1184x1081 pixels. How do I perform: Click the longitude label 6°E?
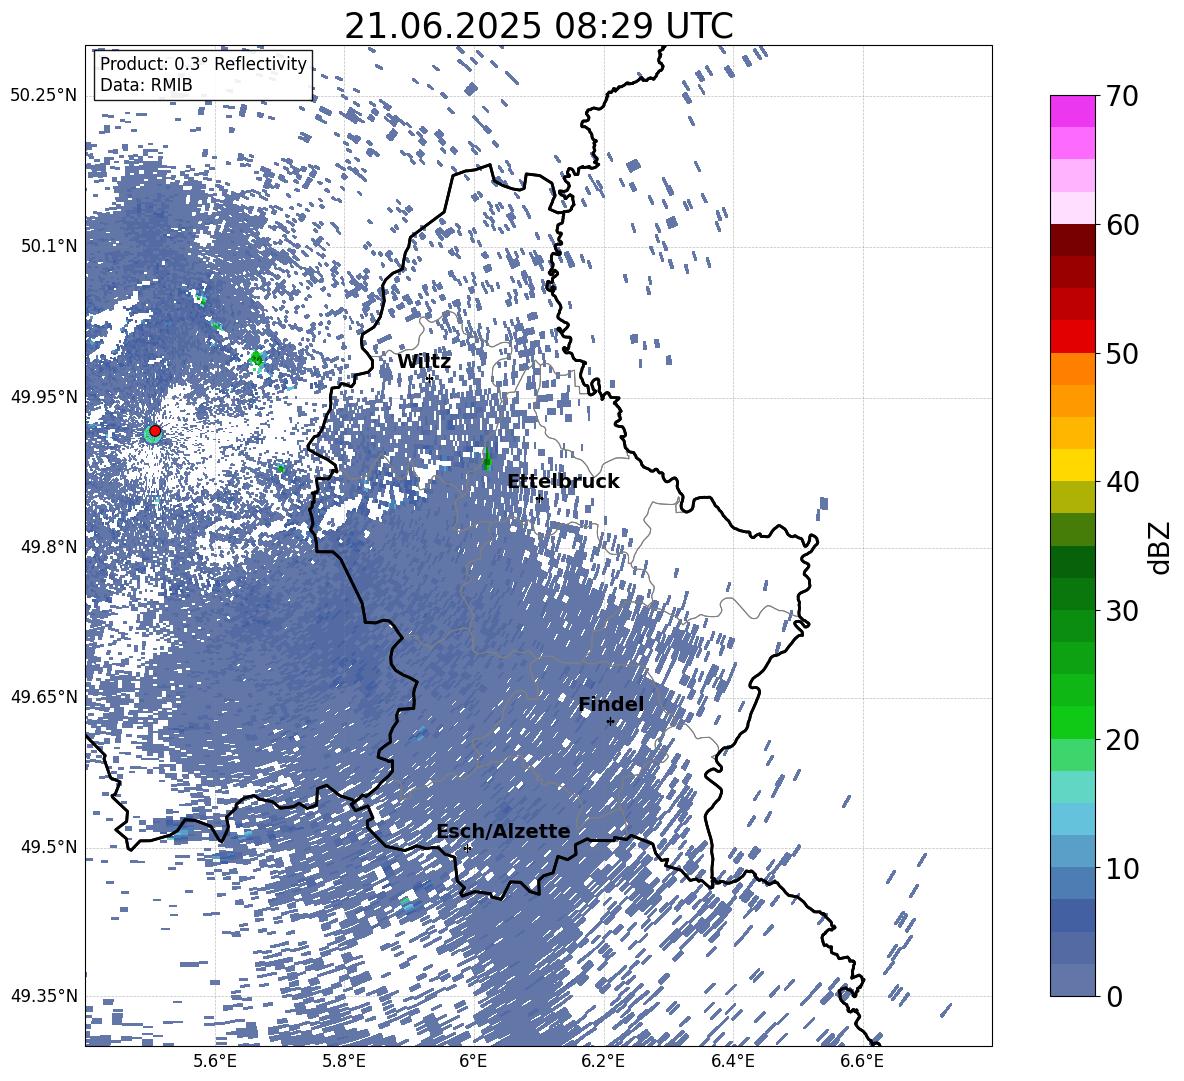(473, 1061)
